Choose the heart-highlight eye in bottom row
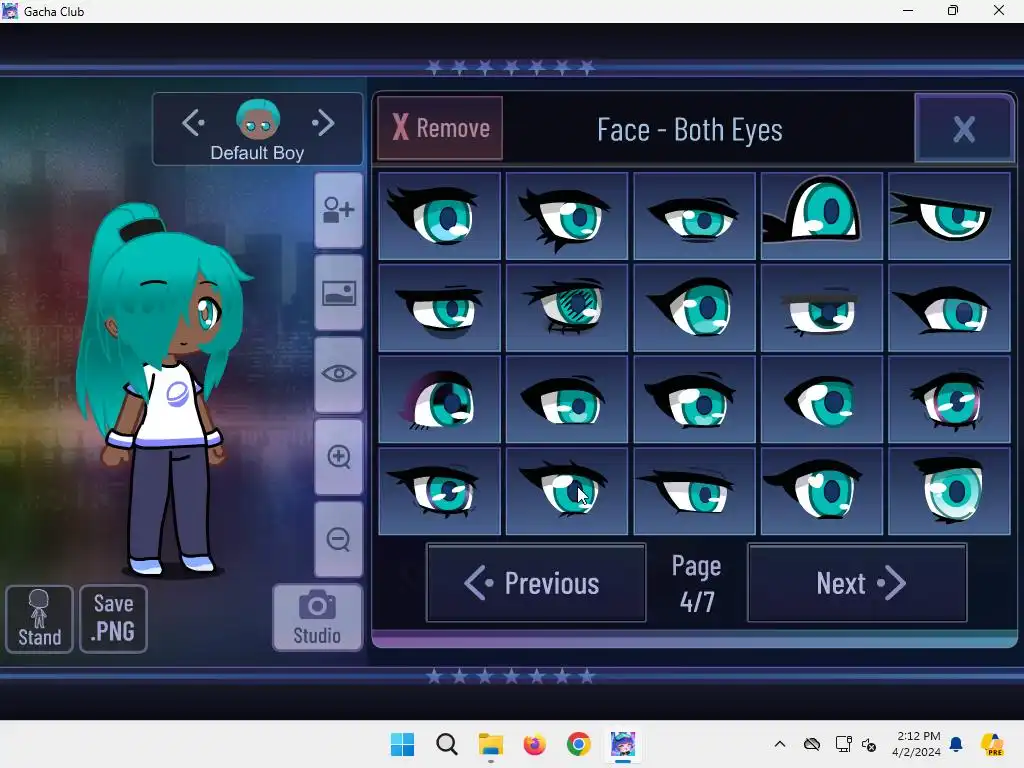The height and width of the screenshot is (768, 1024). pyautogui.click(x=822, y=490)
